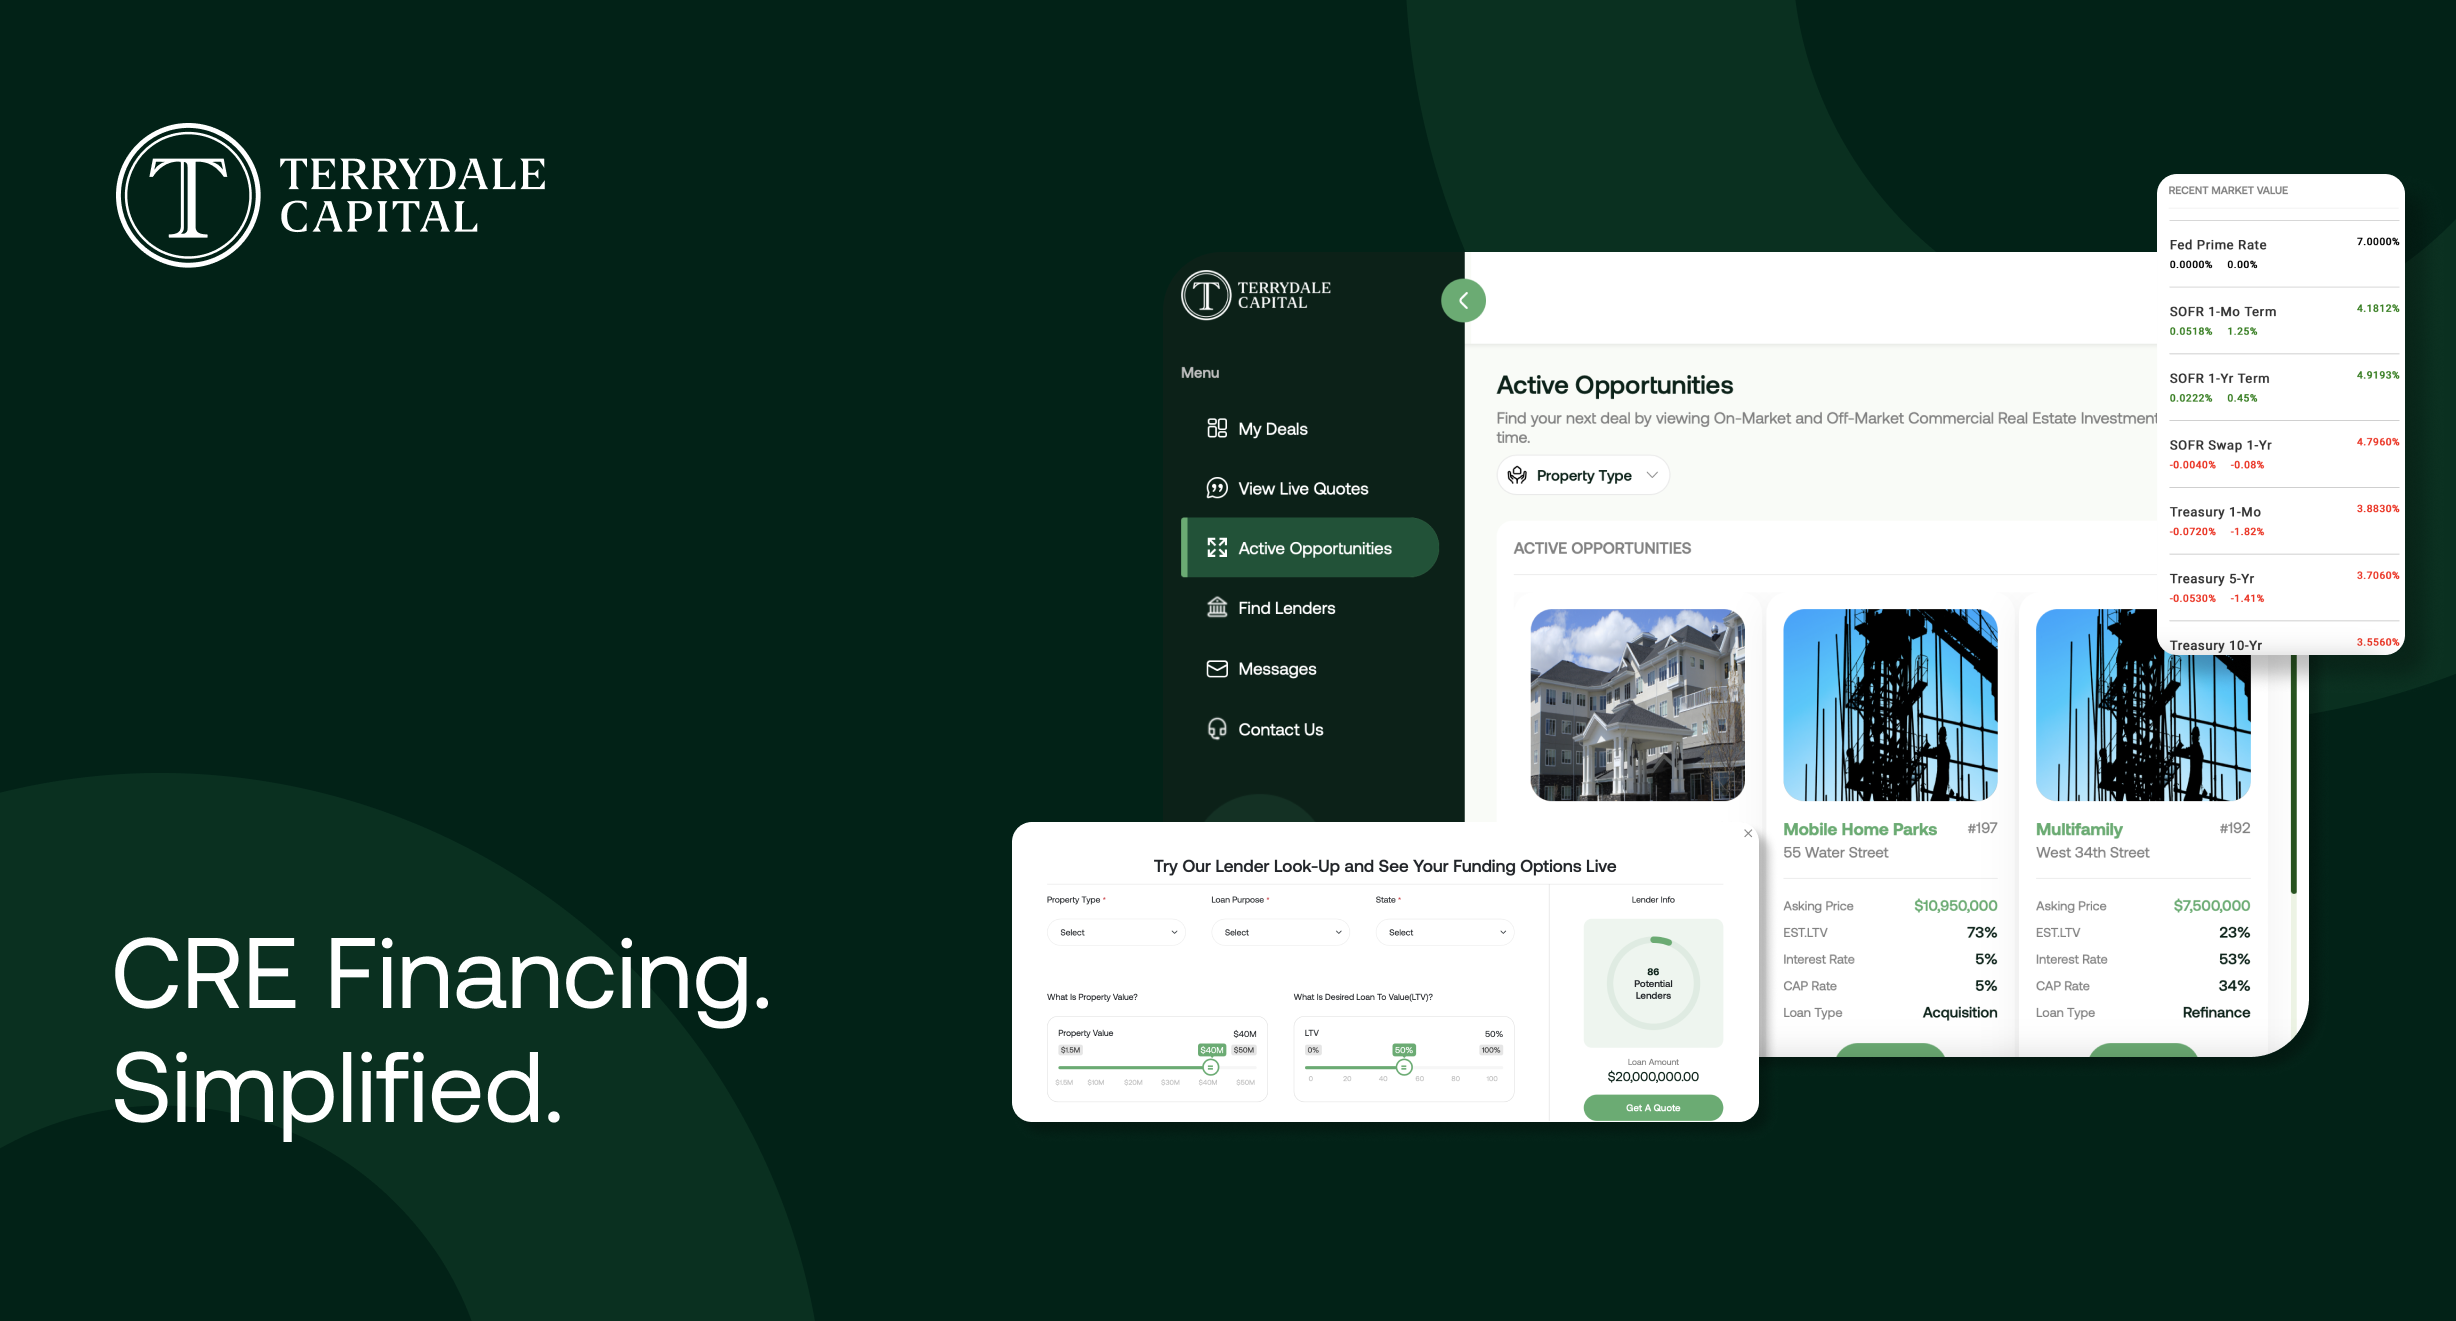Open the Mobile Home Parks listing title
Image resolution: width=2456 pixels, height=1321 pixels.
click(x=1859, y=829)
